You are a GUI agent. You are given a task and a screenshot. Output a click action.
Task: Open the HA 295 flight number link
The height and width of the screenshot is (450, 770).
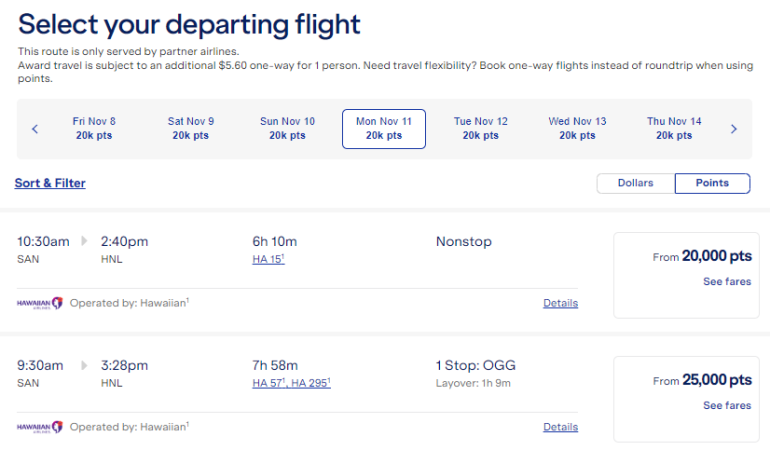tap(311, 383)
